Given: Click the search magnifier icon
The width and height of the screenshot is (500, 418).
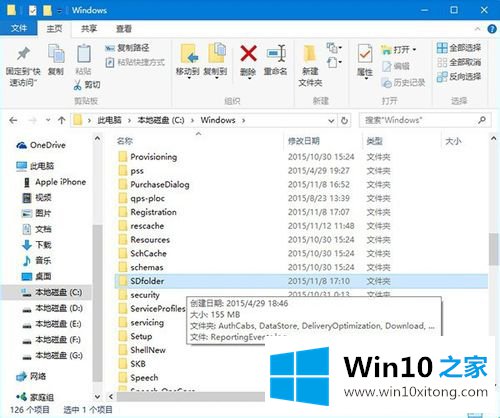Looking at the screenshot, I should point(482,120).
